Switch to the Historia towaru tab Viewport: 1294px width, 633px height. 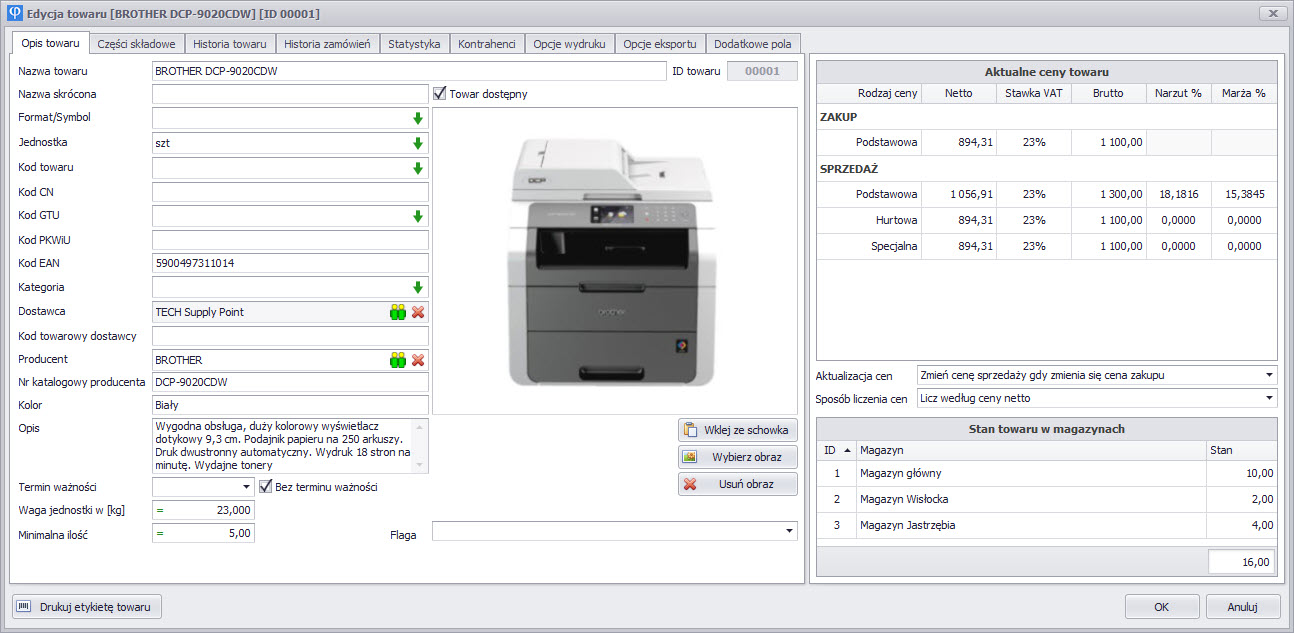(x=230, y=44)
